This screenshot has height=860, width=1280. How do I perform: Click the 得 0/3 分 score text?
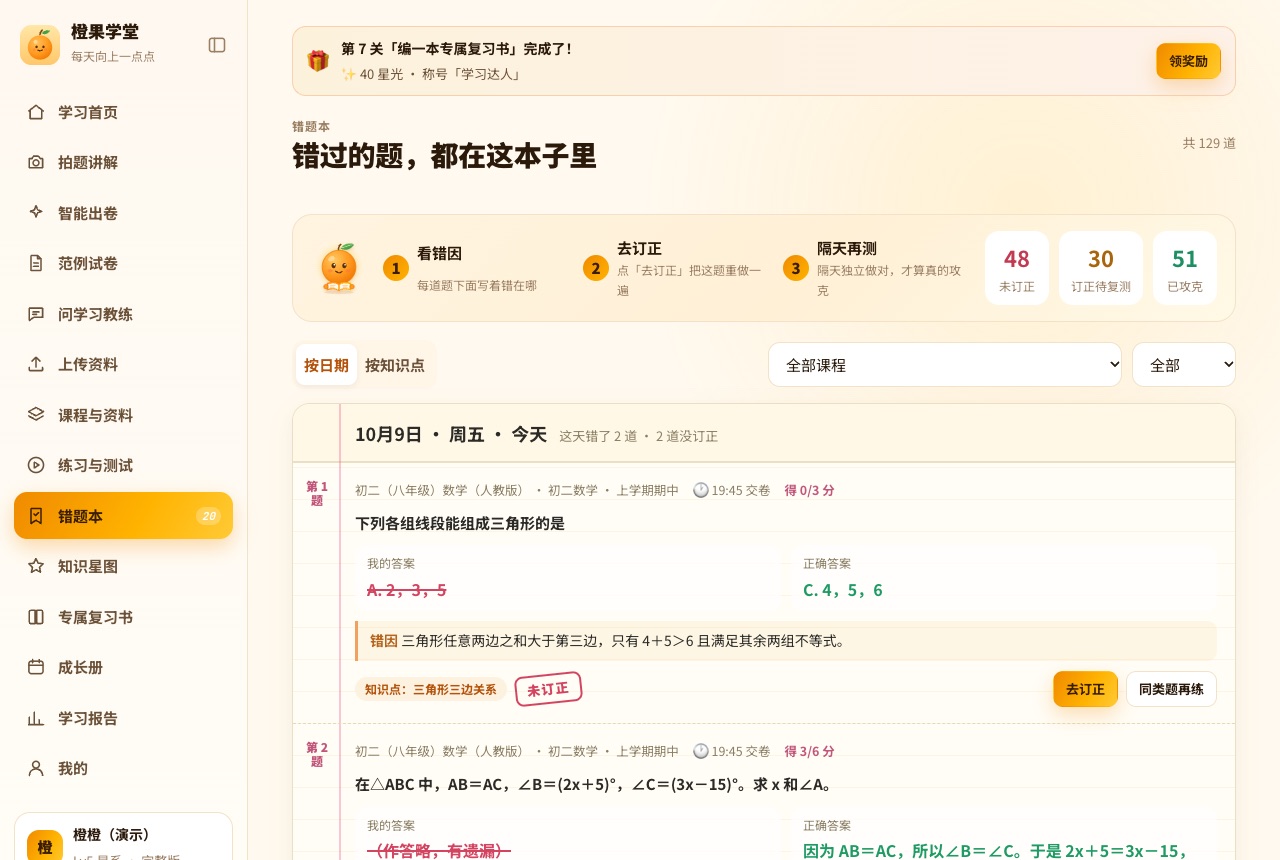coord(809,490)
